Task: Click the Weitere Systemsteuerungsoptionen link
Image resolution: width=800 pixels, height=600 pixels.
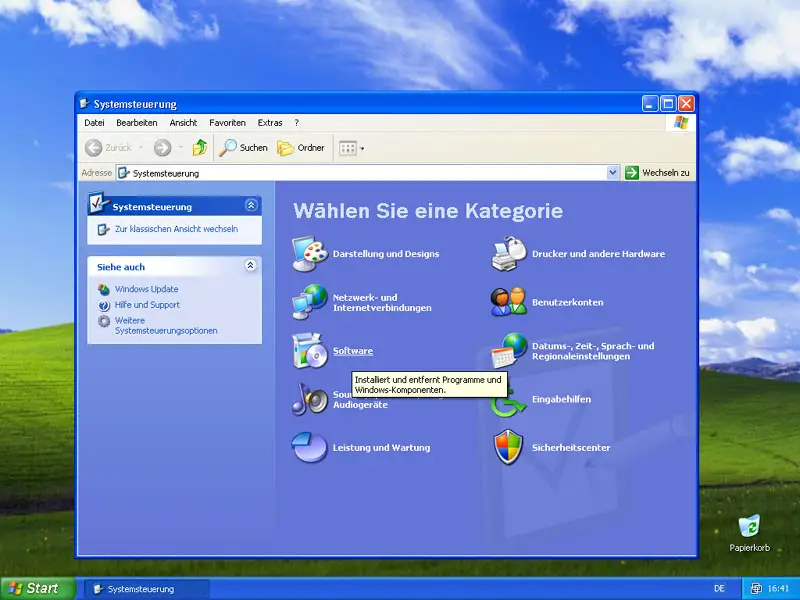Action: tap(166, 326)
